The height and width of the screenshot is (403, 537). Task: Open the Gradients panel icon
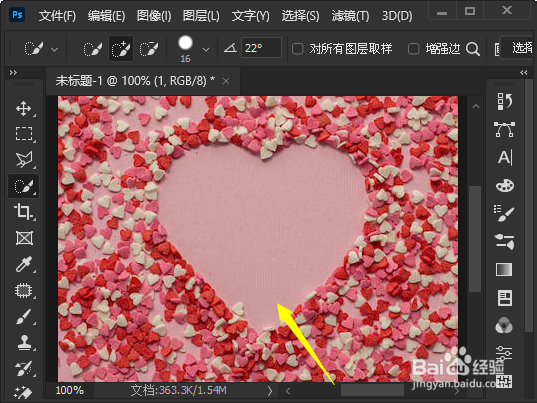(504, 269)
